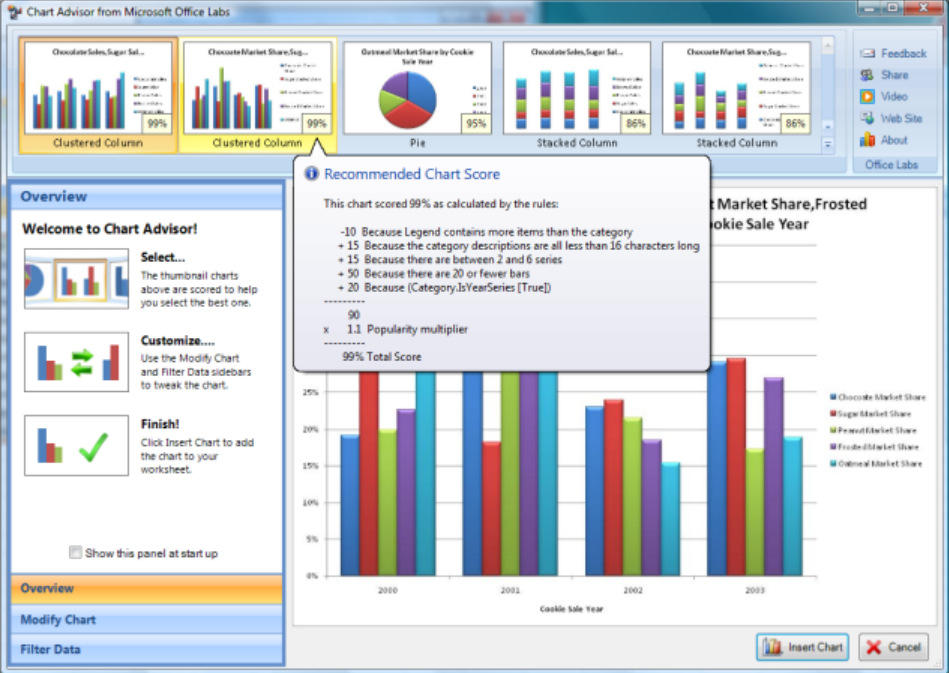Click the green Peanut Market Share legend swatch
The image size is (949, 673).
[833, 430]
